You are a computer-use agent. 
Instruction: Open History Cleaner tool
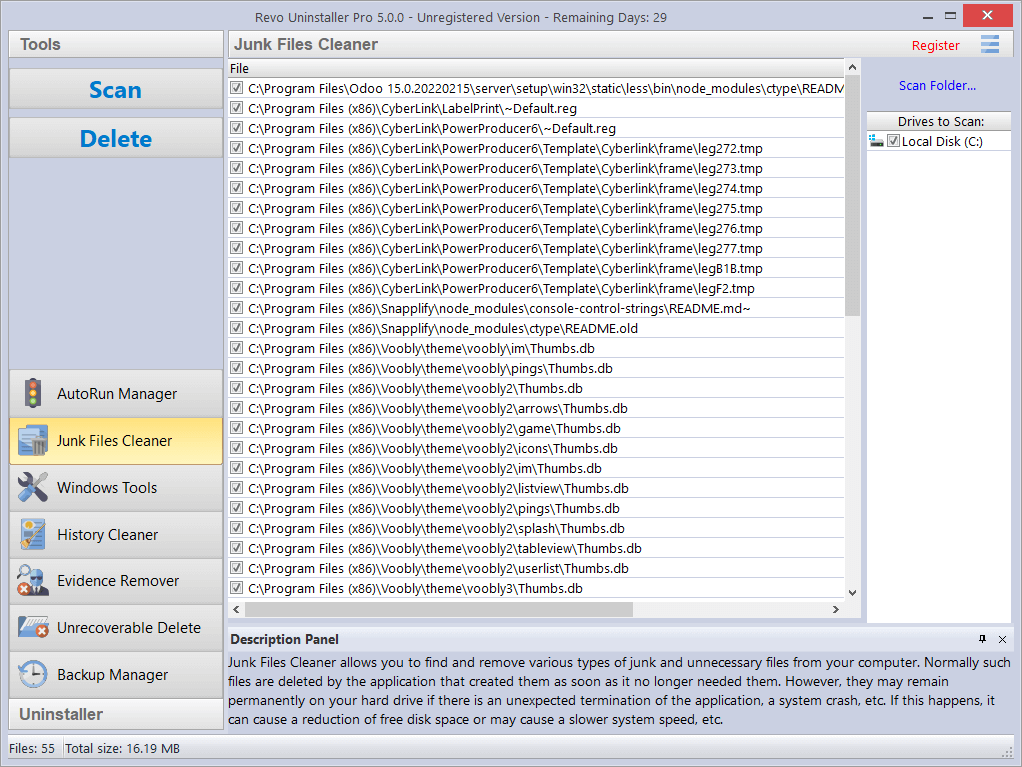coord(116,534)
